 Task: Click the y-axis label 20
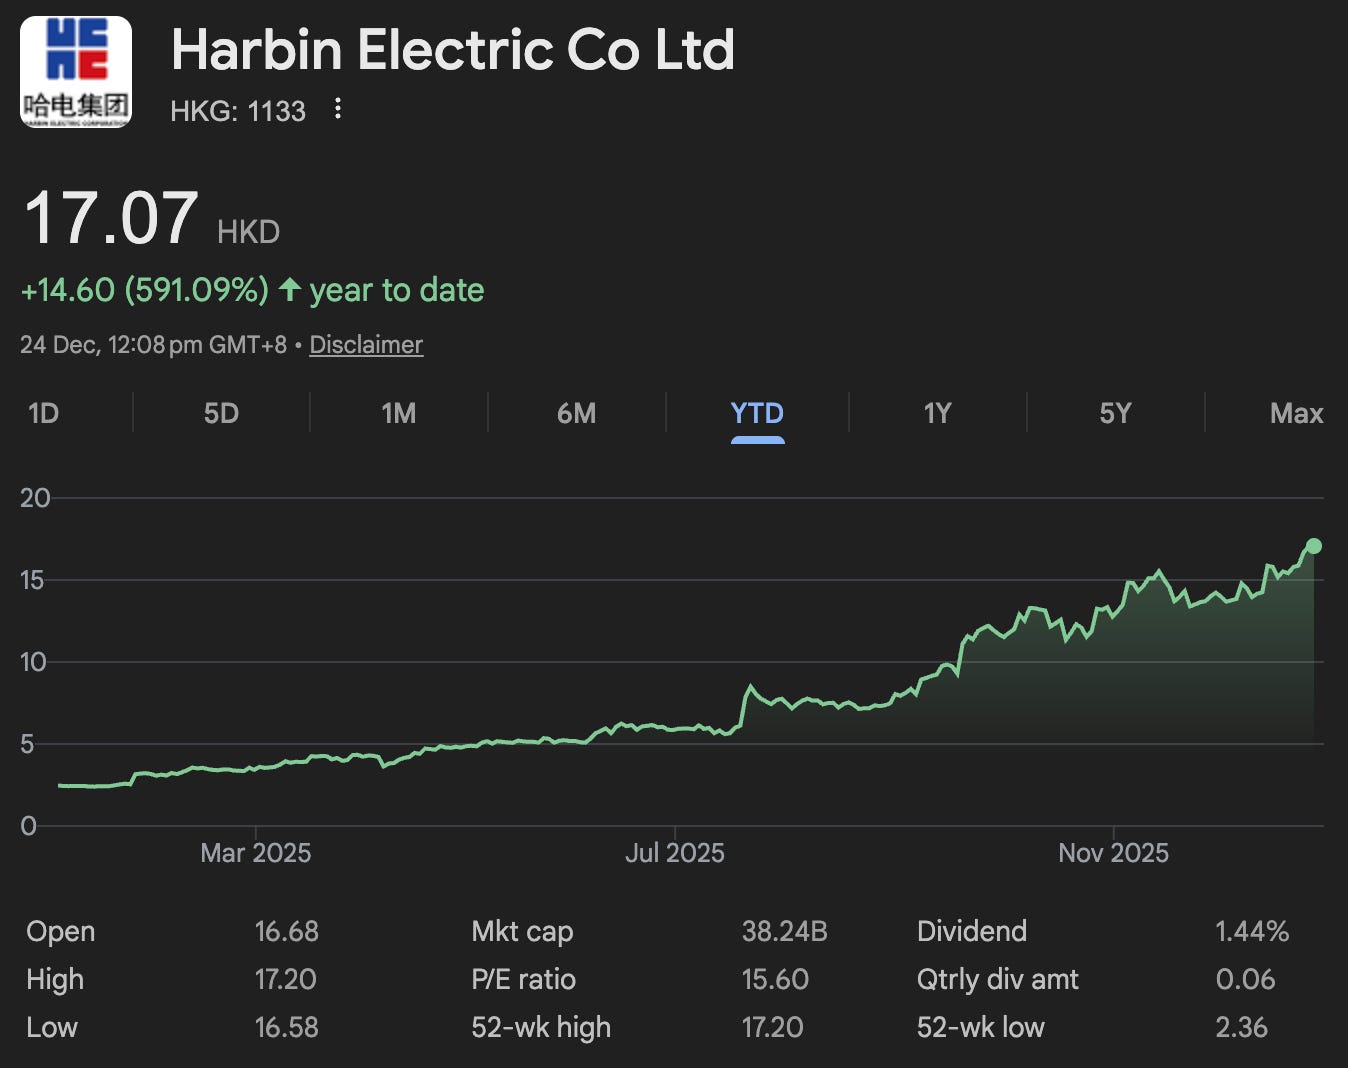pos(35,498)
